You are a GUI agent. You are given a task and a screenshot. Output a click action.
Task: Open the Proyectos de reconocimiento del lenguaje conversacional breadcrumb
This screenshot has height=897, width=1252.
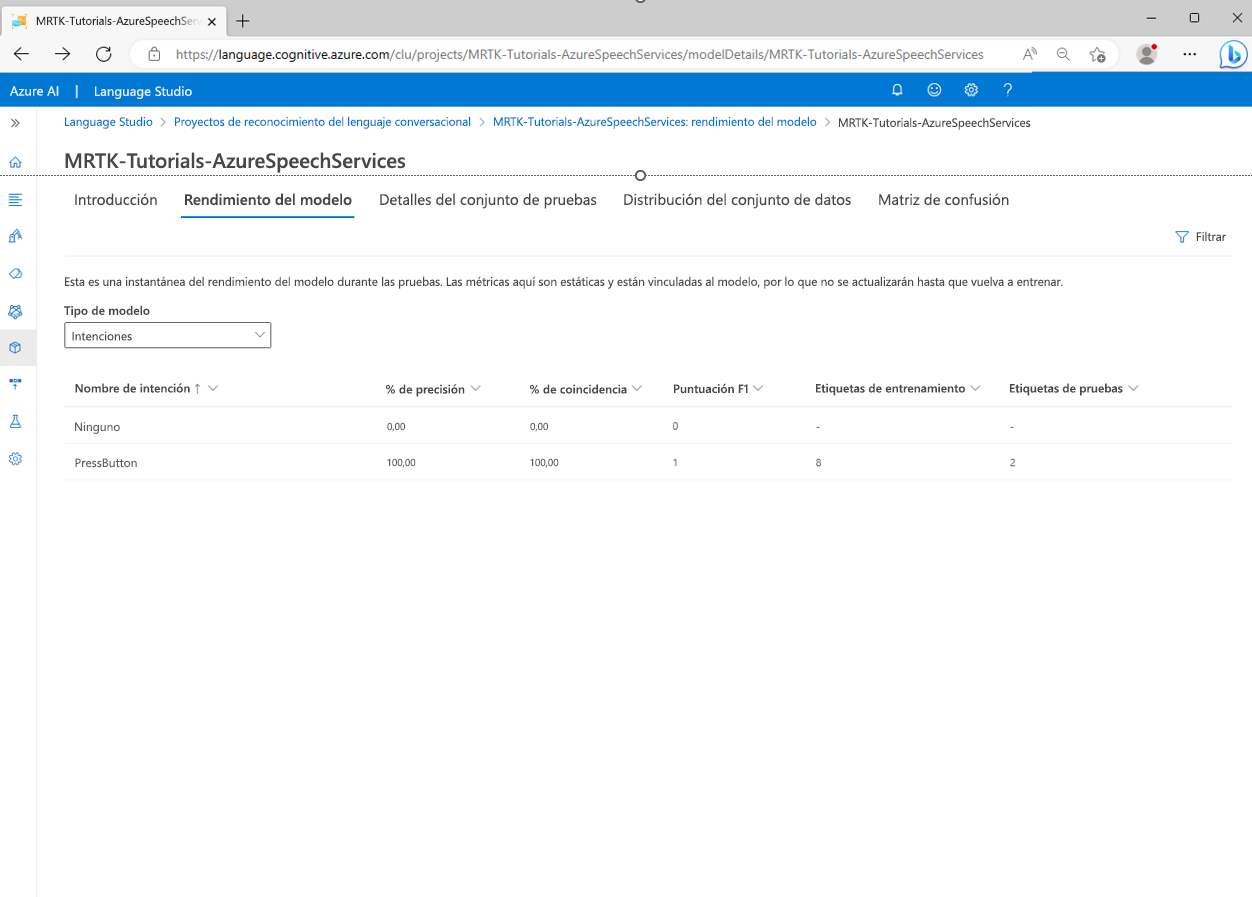coord(322,122)
